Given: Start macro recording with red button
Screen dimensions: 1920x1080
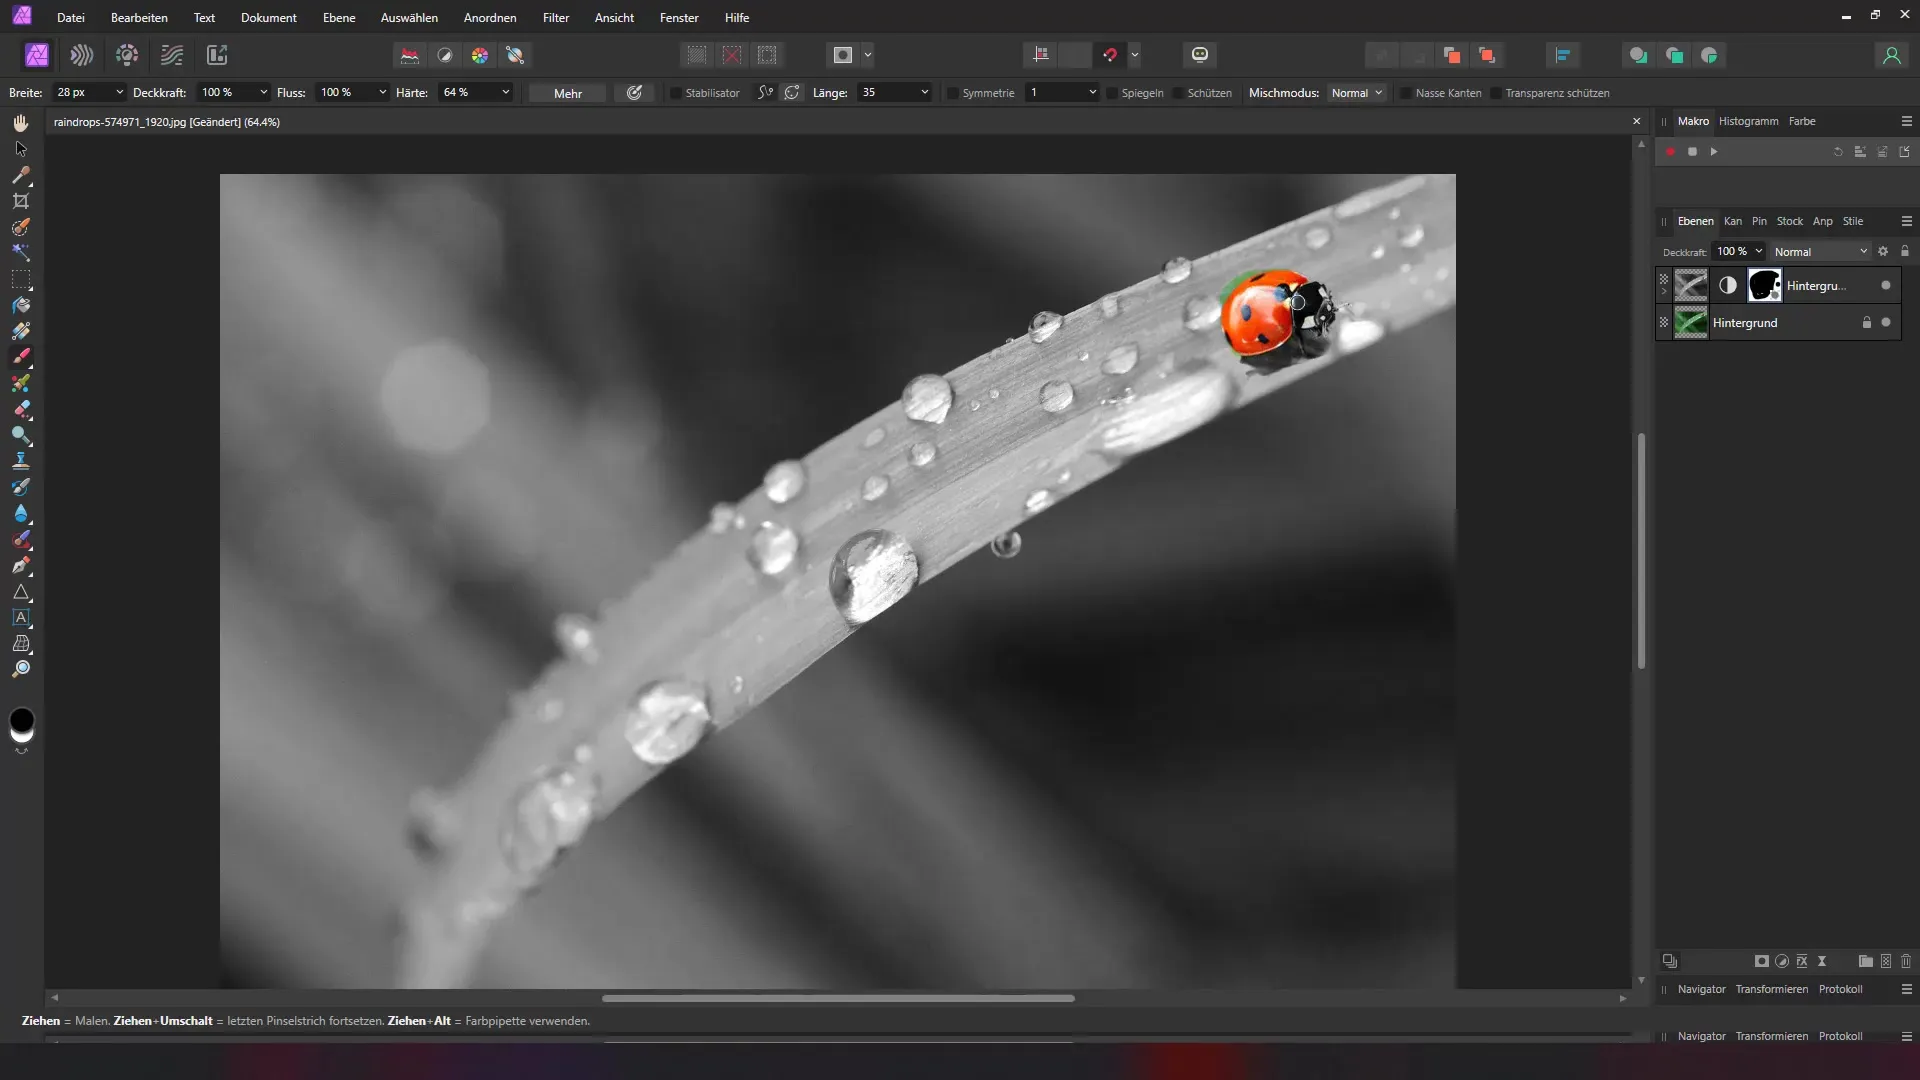Looking at the screenshot, I should pos(1670,152).
